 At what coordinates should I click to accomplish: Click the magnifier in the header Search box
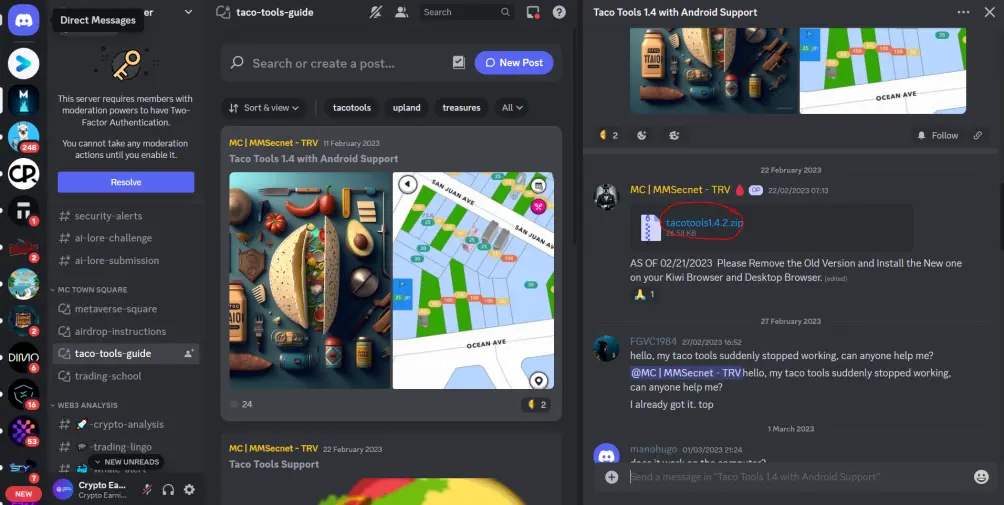tap(505, 12)
